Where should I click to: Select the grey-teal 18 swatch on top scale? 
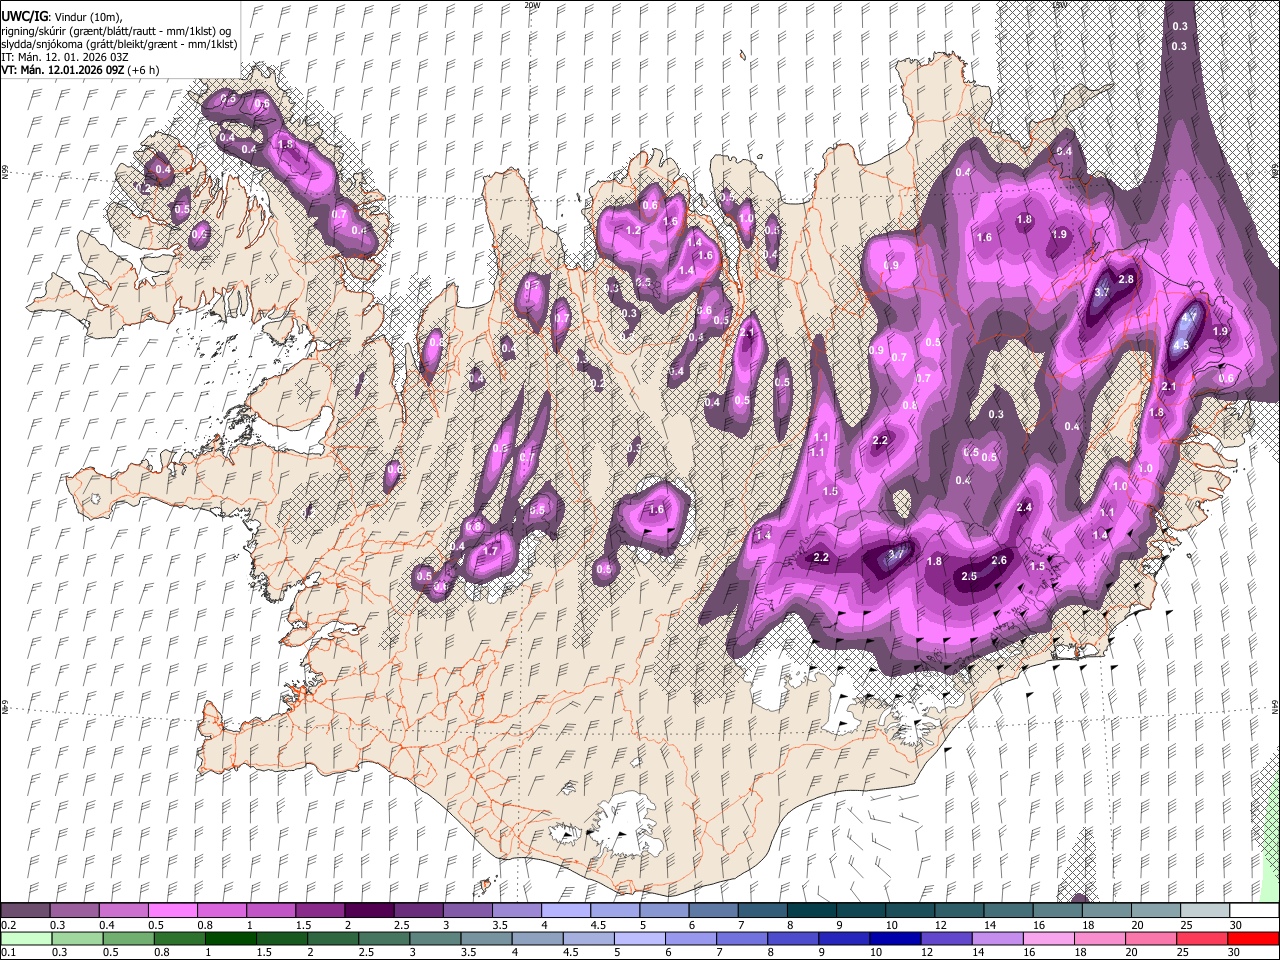[1107, 911]
